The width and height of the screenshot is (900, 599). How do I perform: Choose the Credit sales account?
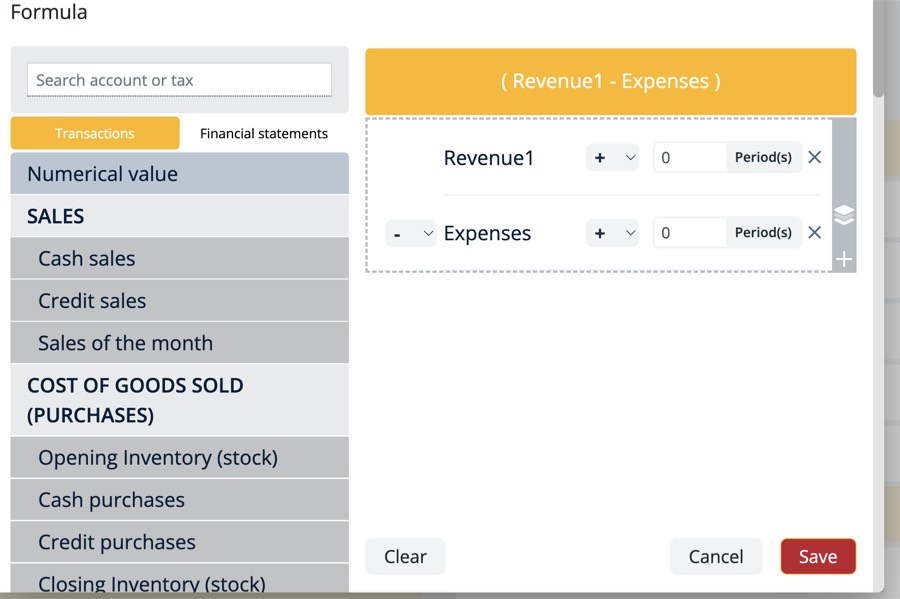180,301
